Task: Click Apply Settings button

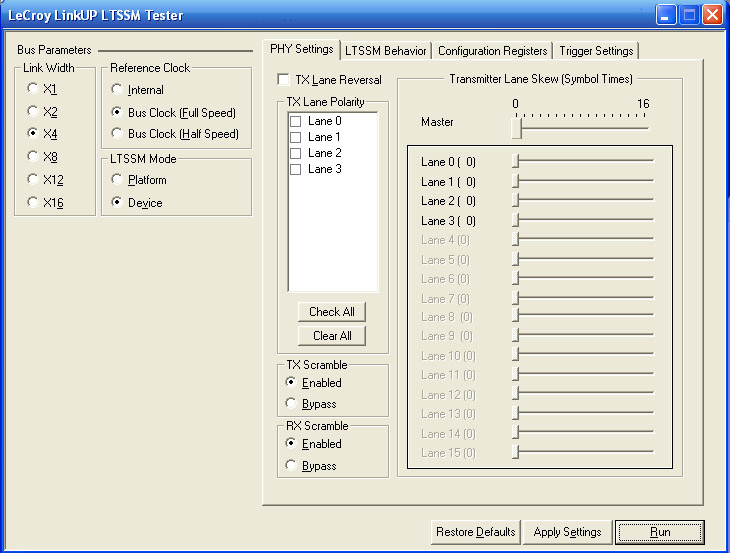Action: tap(567, 532)
